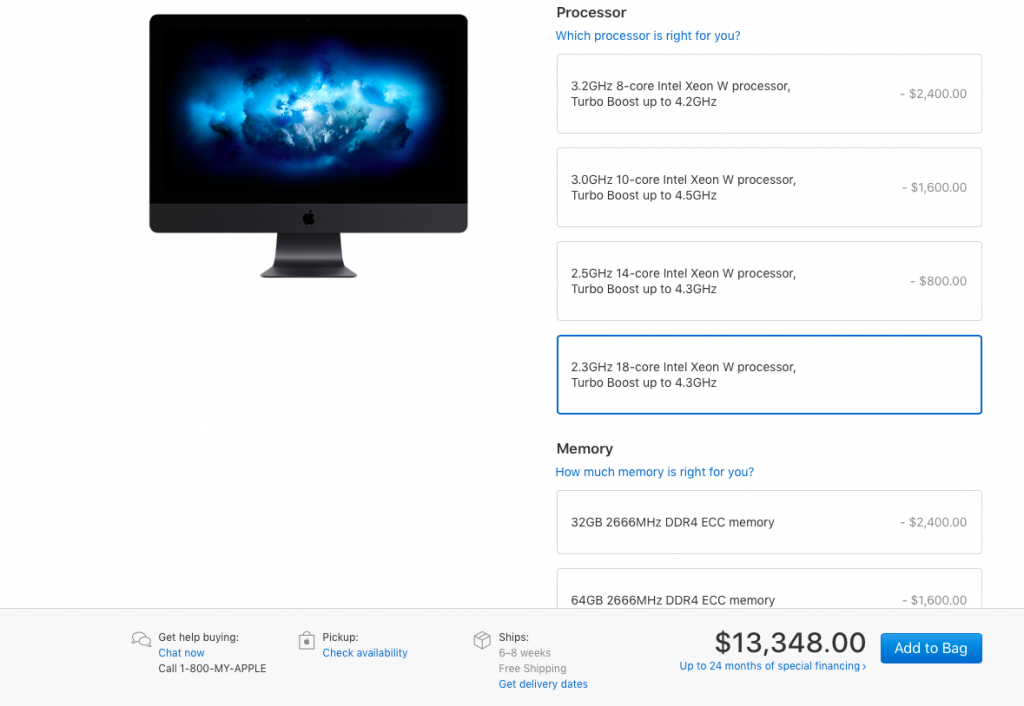Select the 3.2GHz 8-core Xeon W processor
Viewport: 1024px width, 706px height.
click(x=769, y=94)
